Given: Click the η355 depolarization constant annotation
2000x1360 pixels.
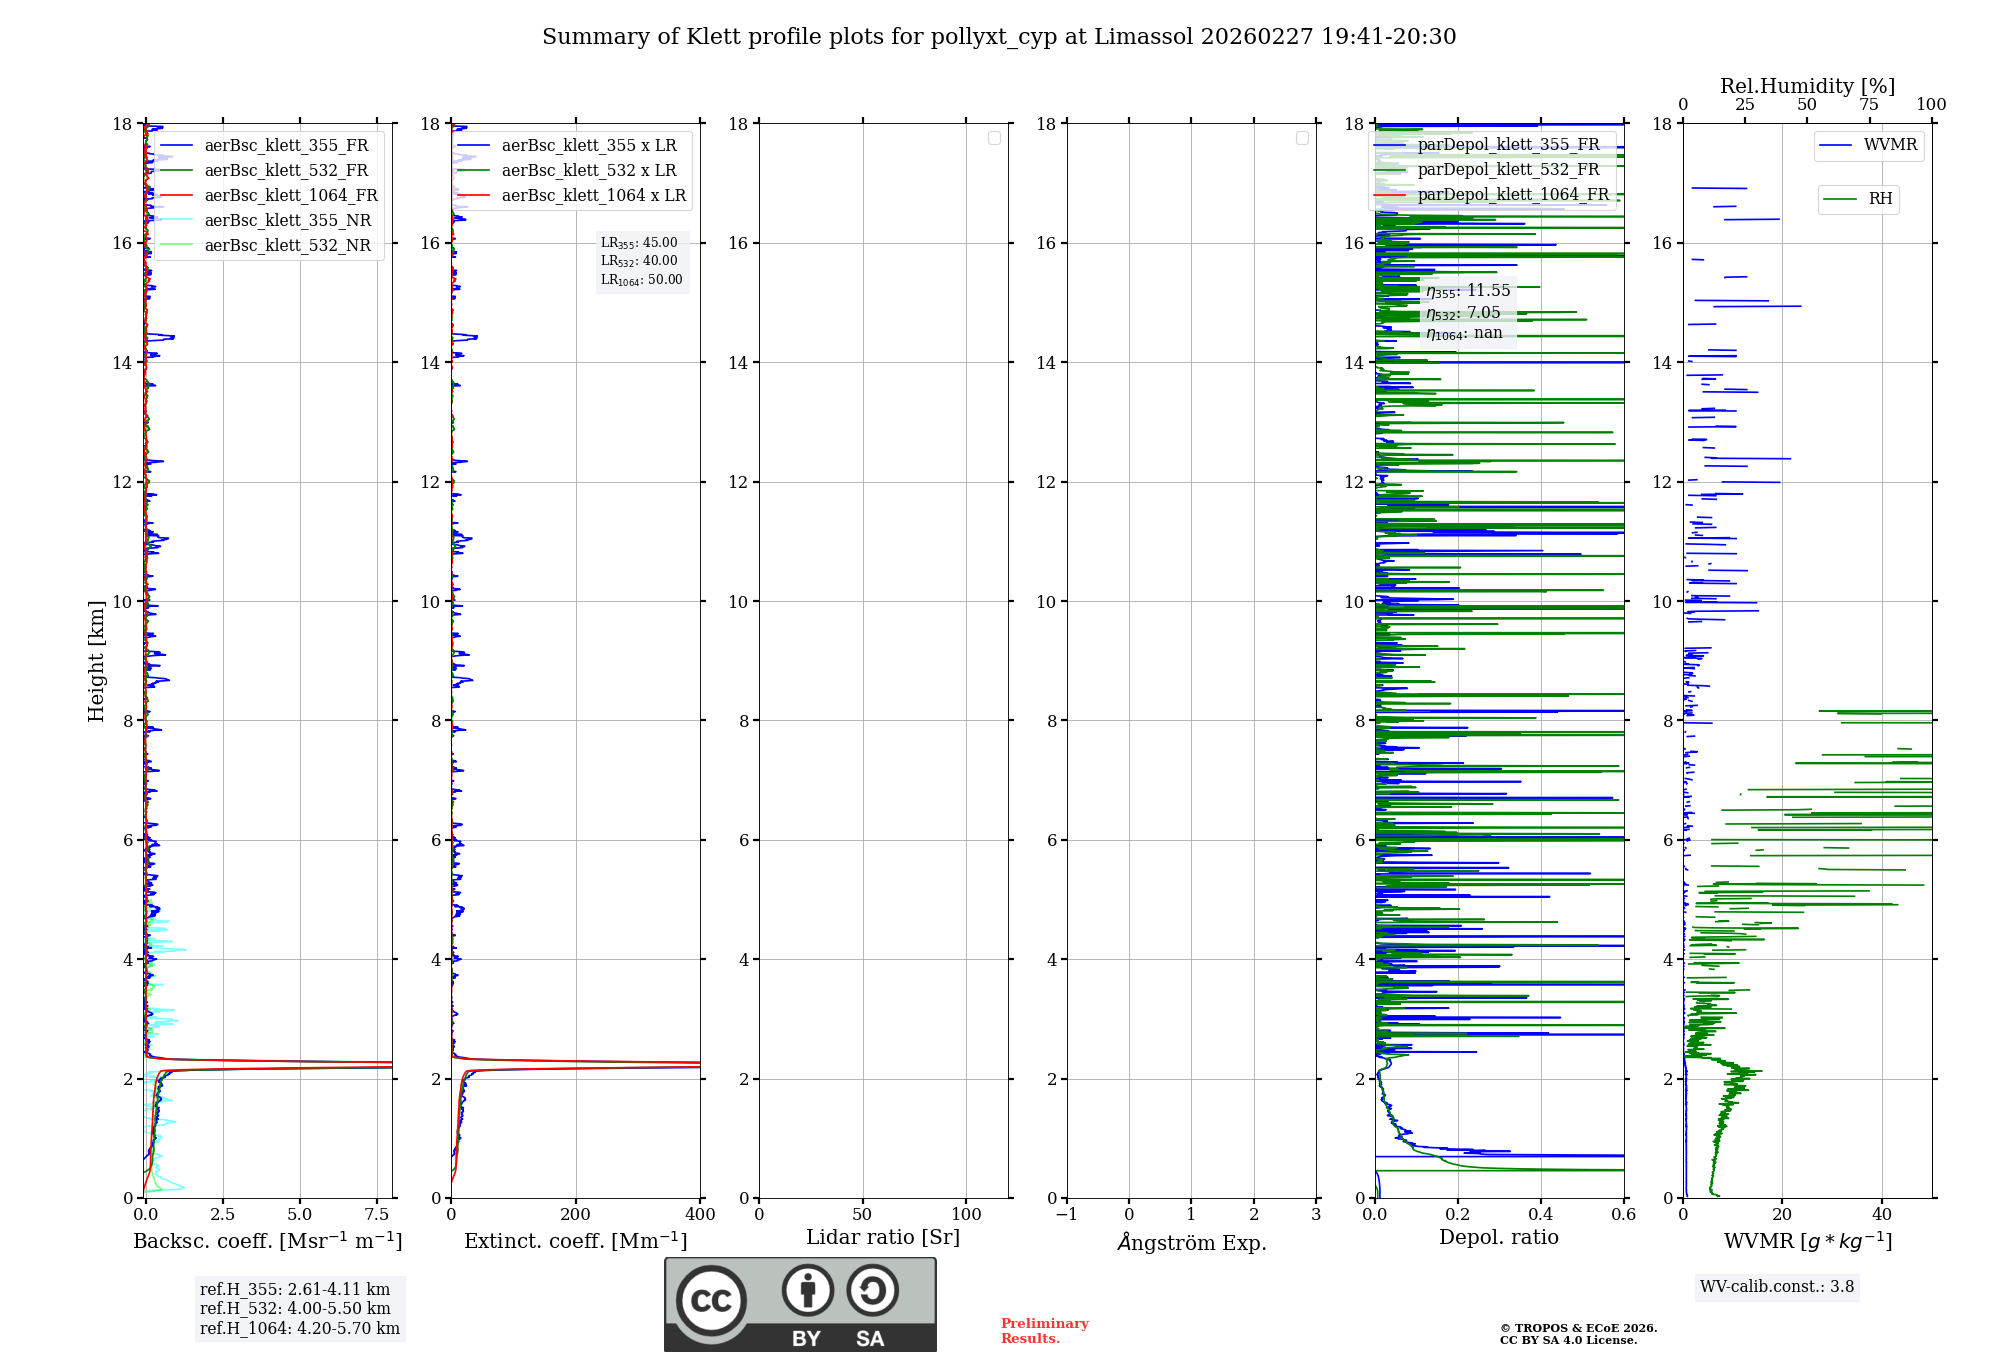Looking at the screenshot, I should [1468, 291].
